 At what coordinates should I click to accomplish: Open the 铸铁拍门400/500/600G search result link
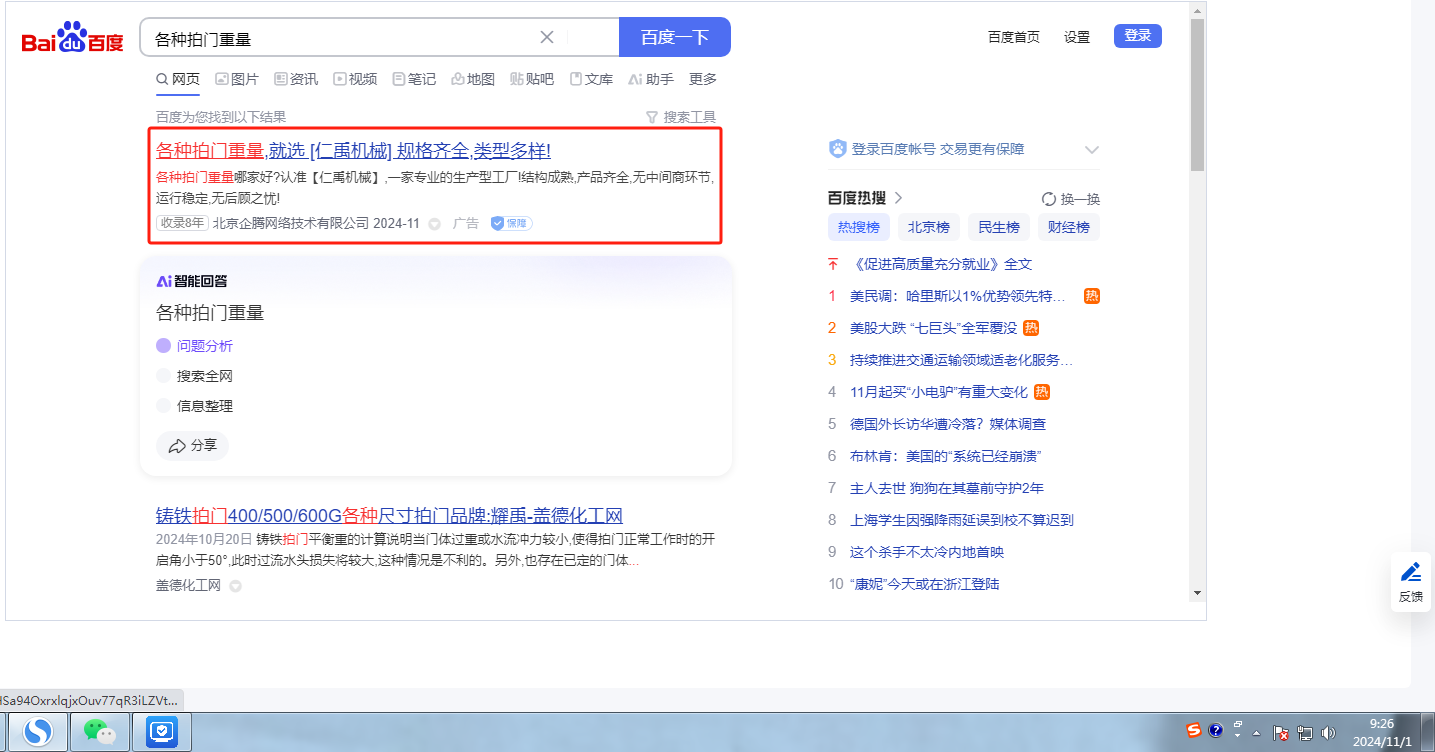click(389, 516)
